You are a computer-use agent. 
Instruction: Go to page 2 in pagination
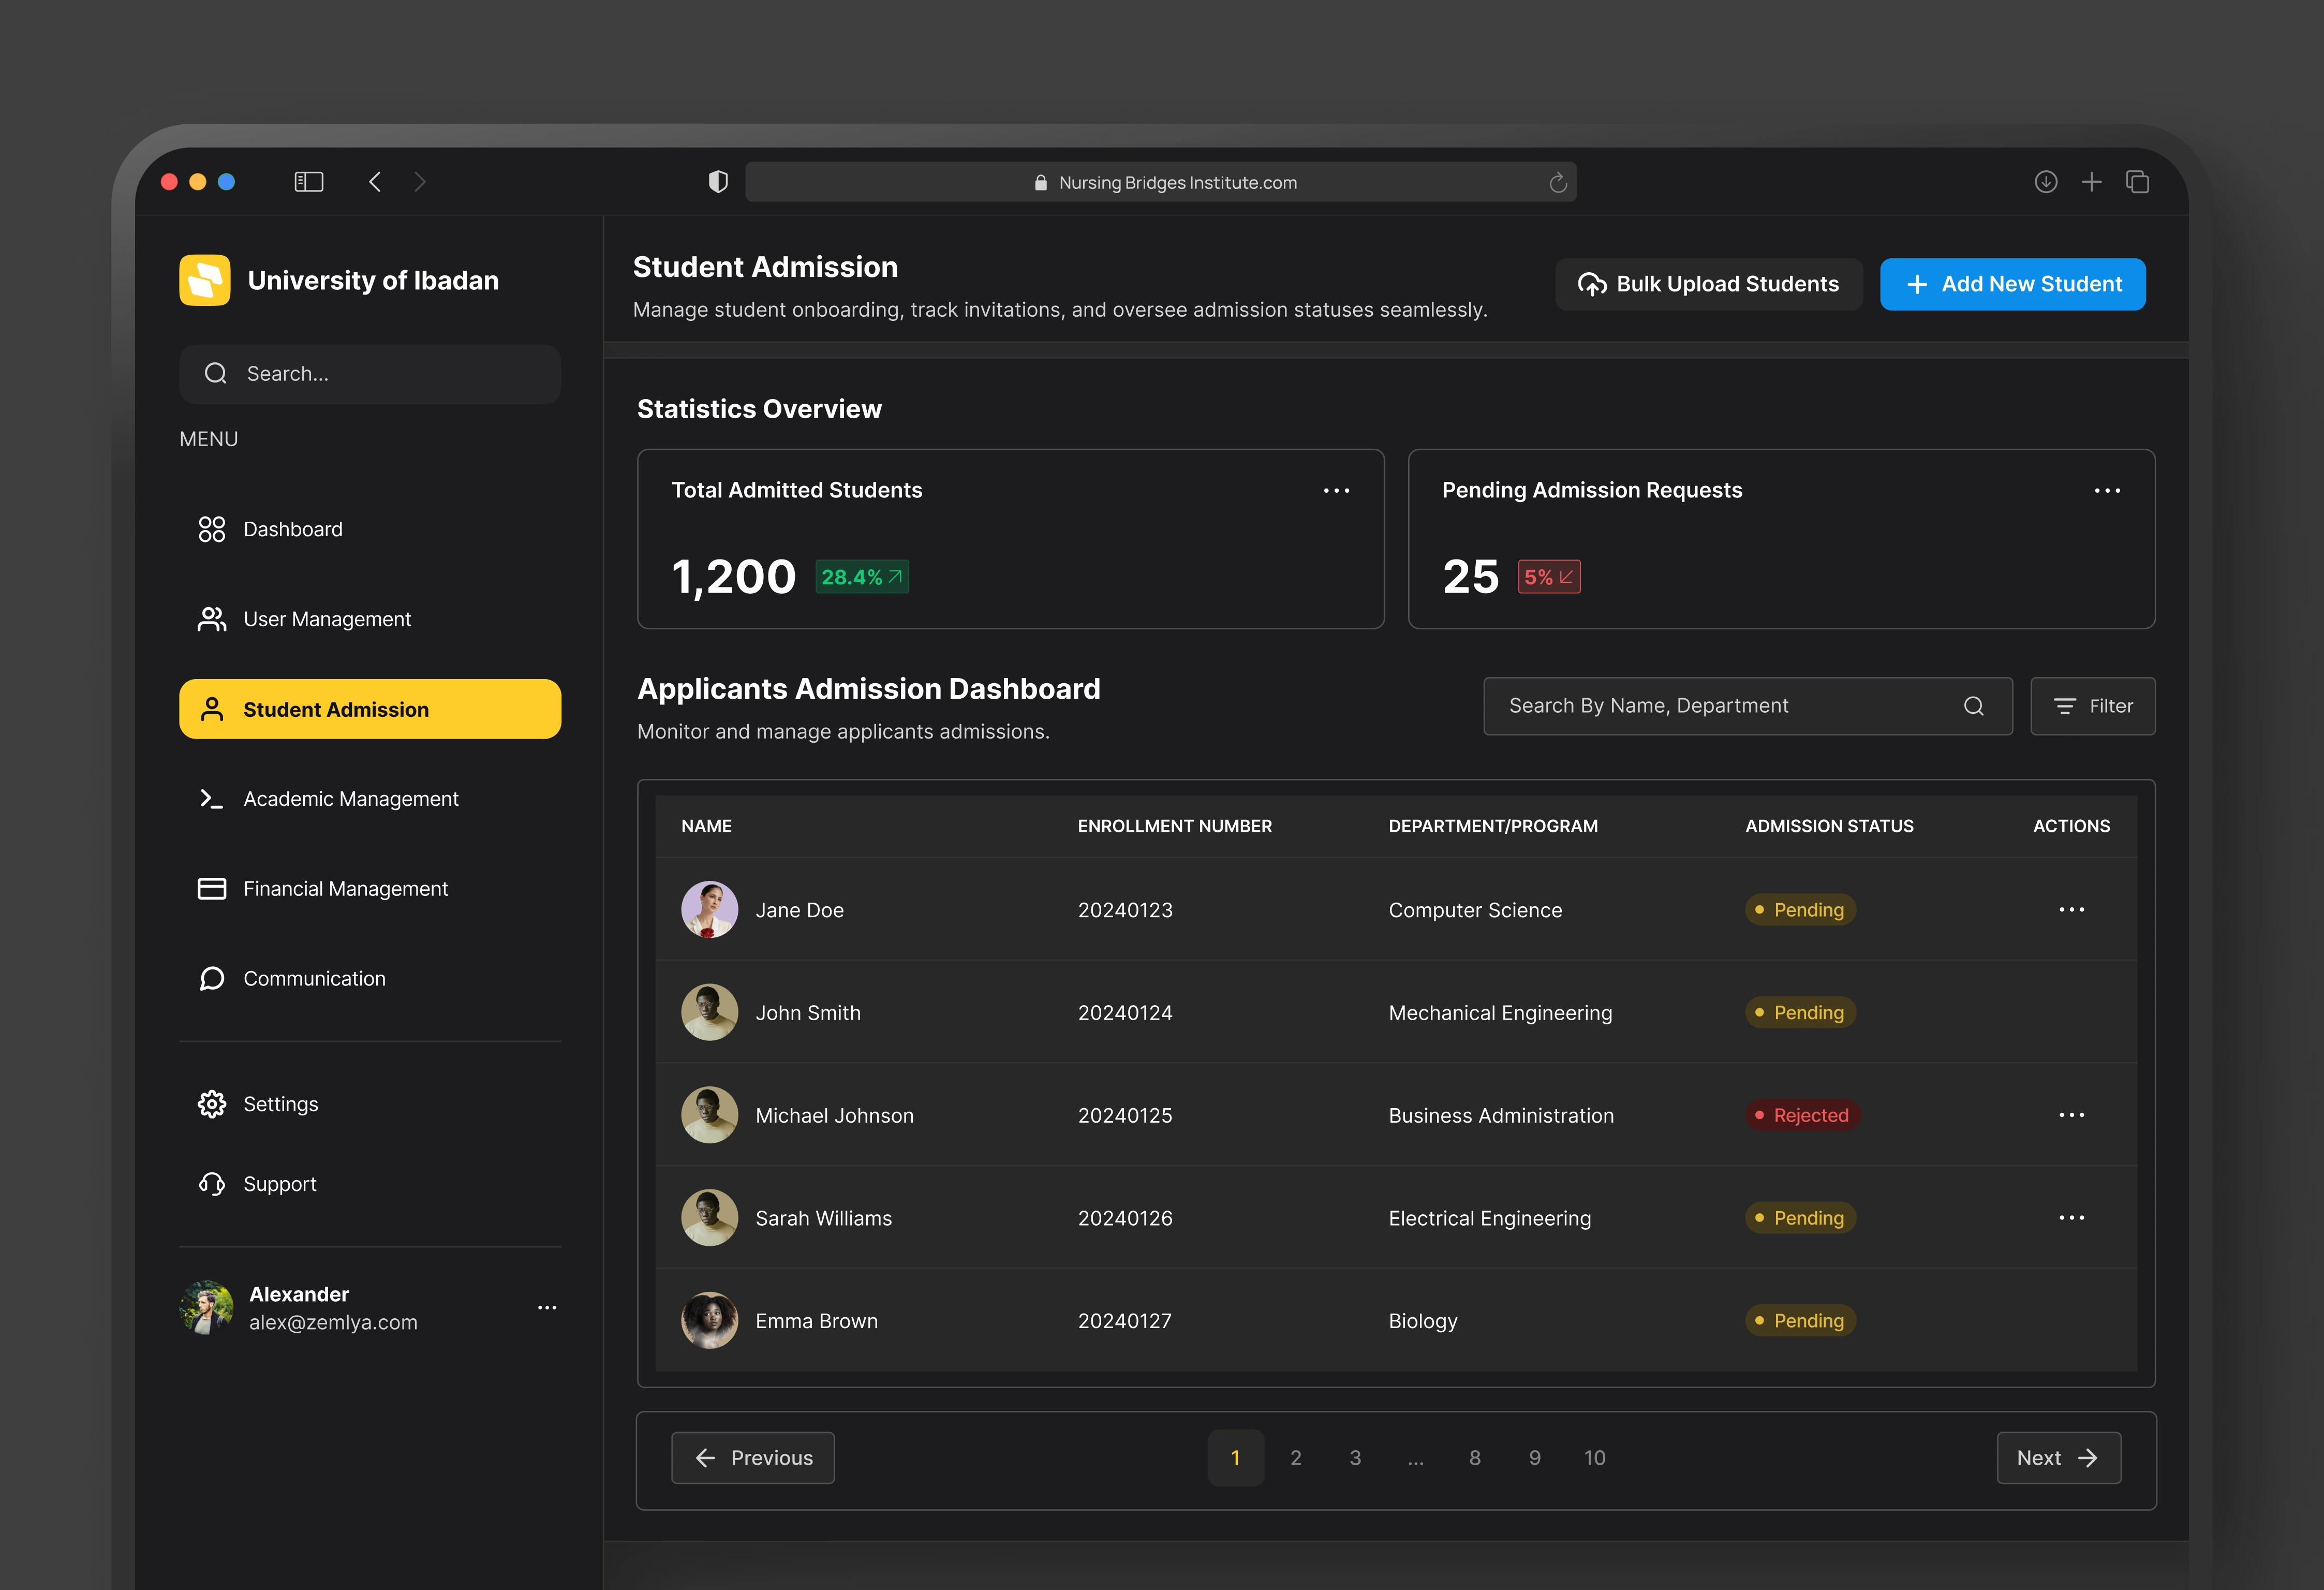point(1295,1458)
